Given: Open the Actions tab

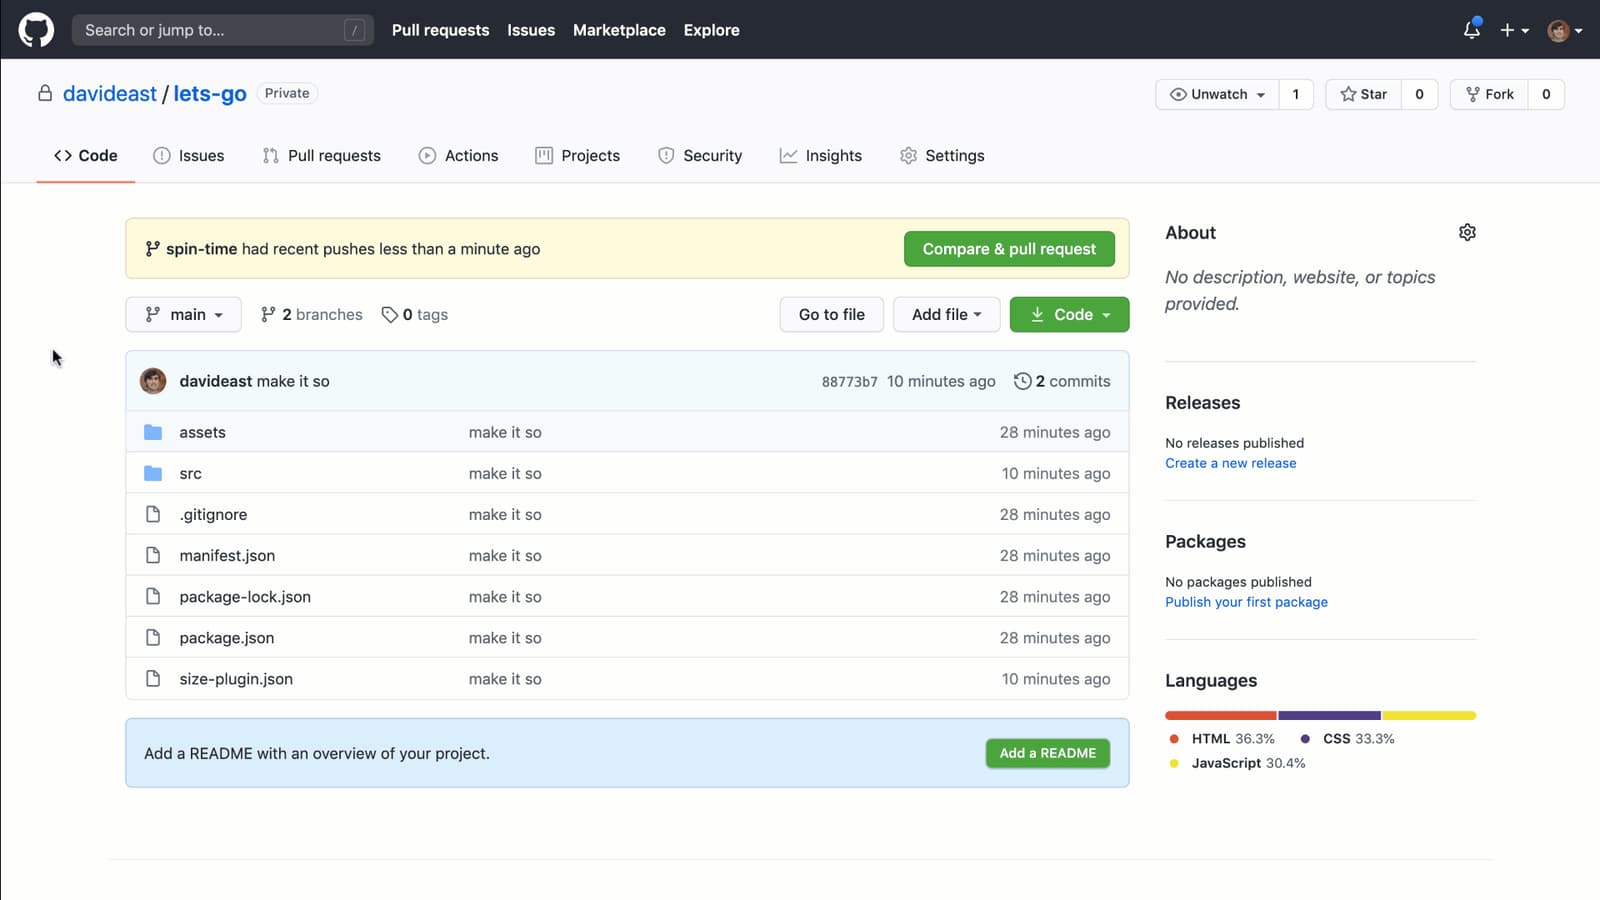Looking at the screenshot, I should pos(459,156).
